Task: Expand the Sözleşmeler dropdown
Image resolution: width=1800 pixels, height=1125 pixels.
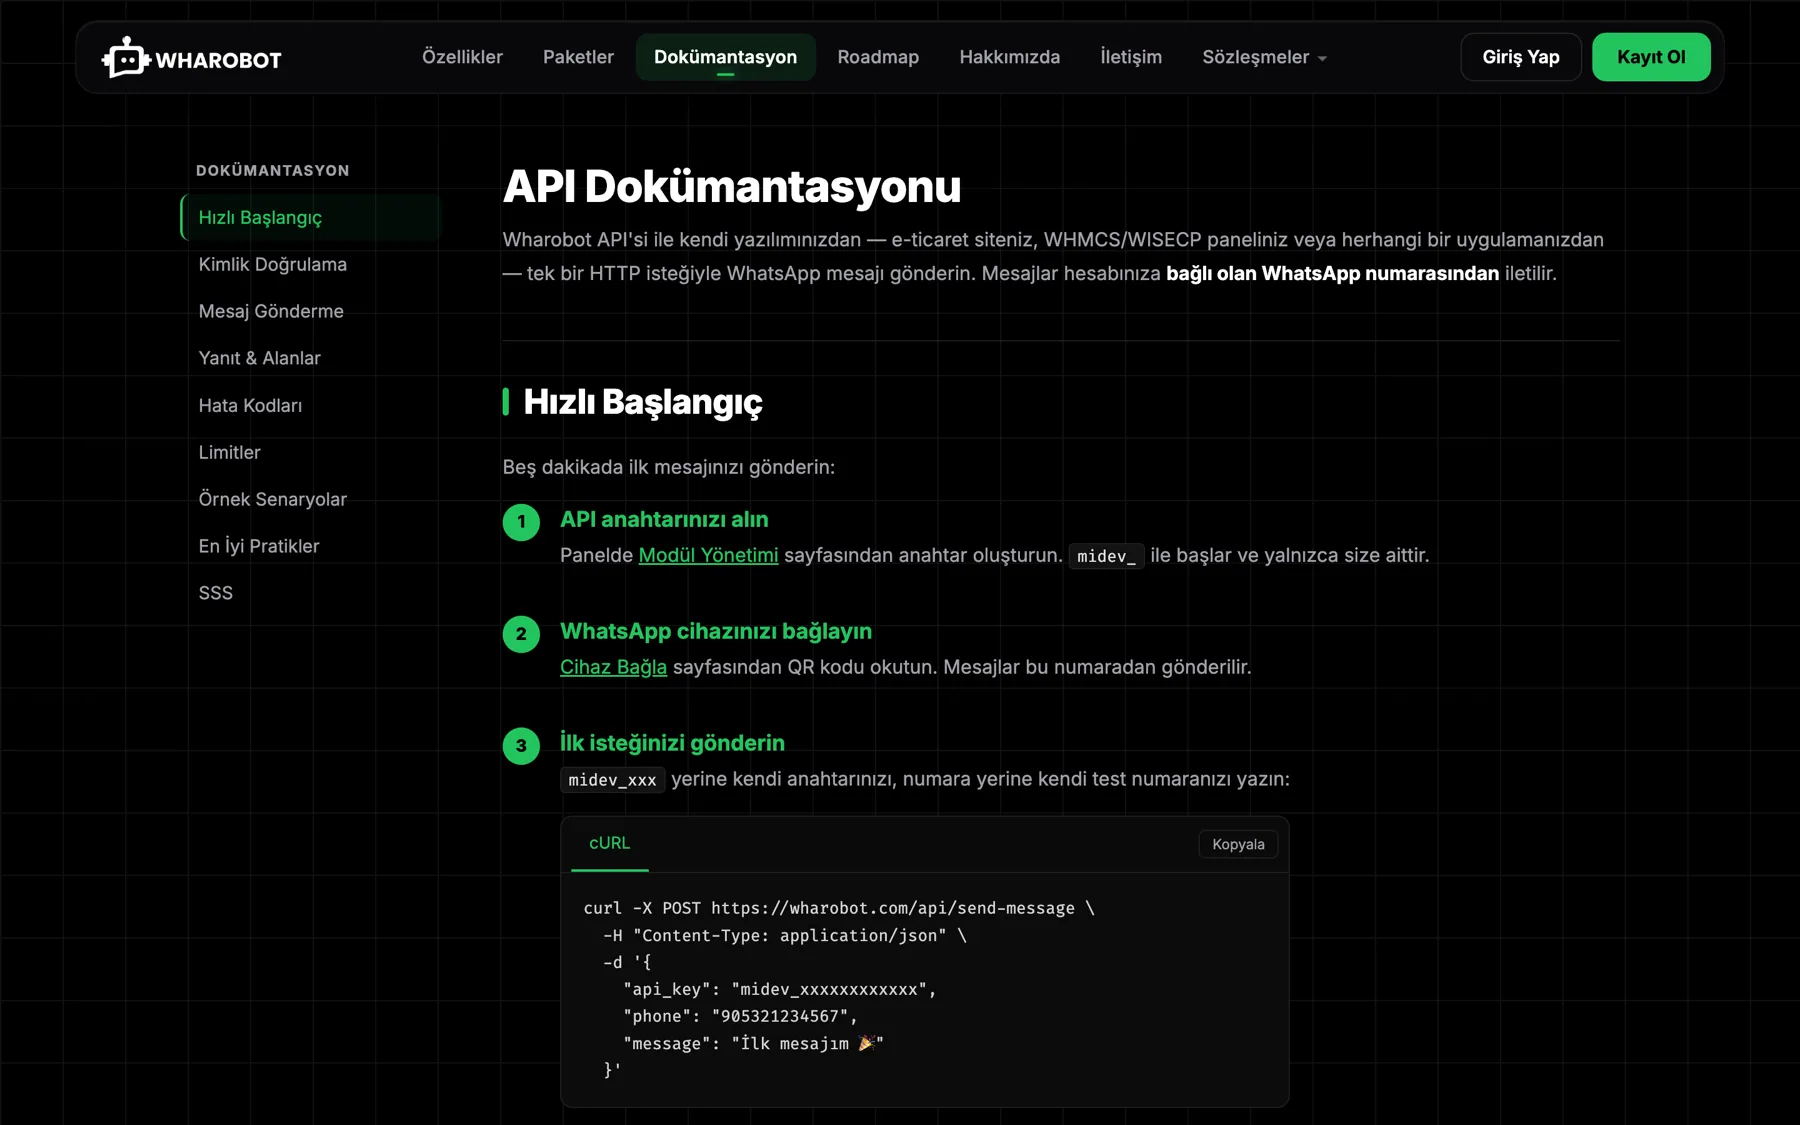Action: tap(1264, 57)
